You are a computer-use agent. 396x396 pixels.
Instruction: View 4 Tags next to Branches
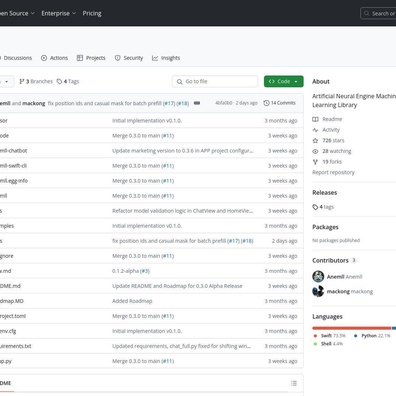tap(68, 81)
